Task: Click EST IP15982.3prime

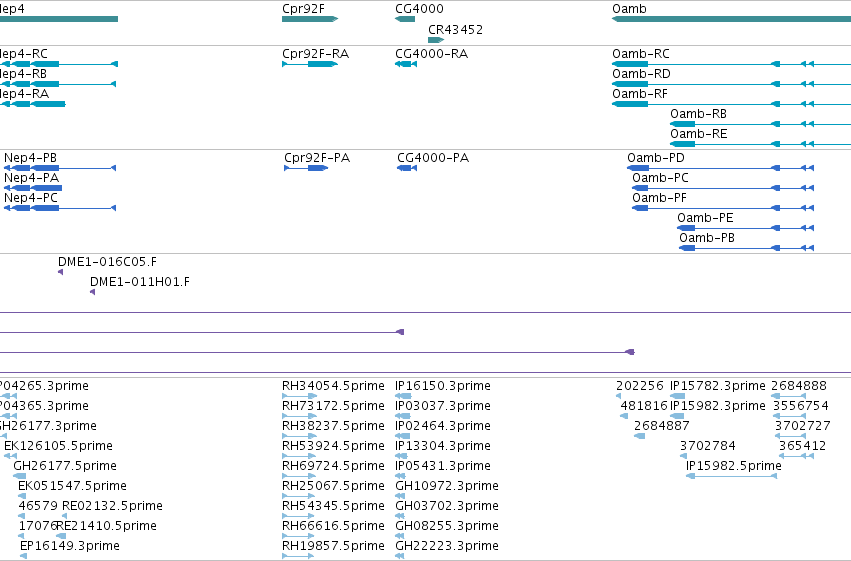Action: [717, 406]
